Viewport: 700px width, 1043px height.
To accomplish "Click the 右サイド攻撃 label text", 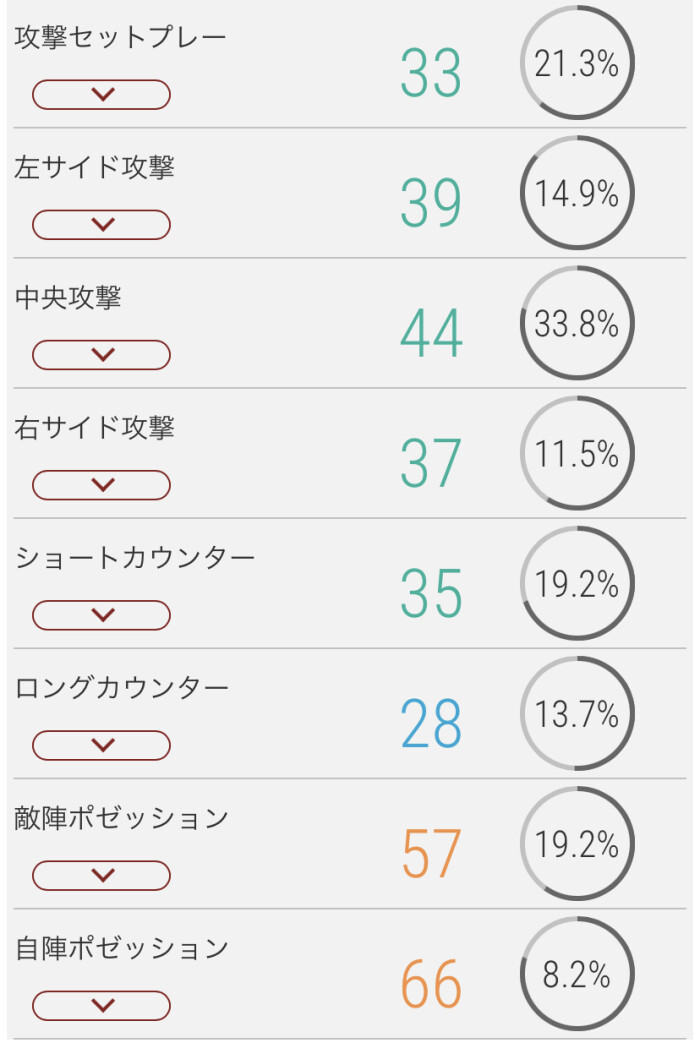I will pyautogui.click(x=95, y=428).
